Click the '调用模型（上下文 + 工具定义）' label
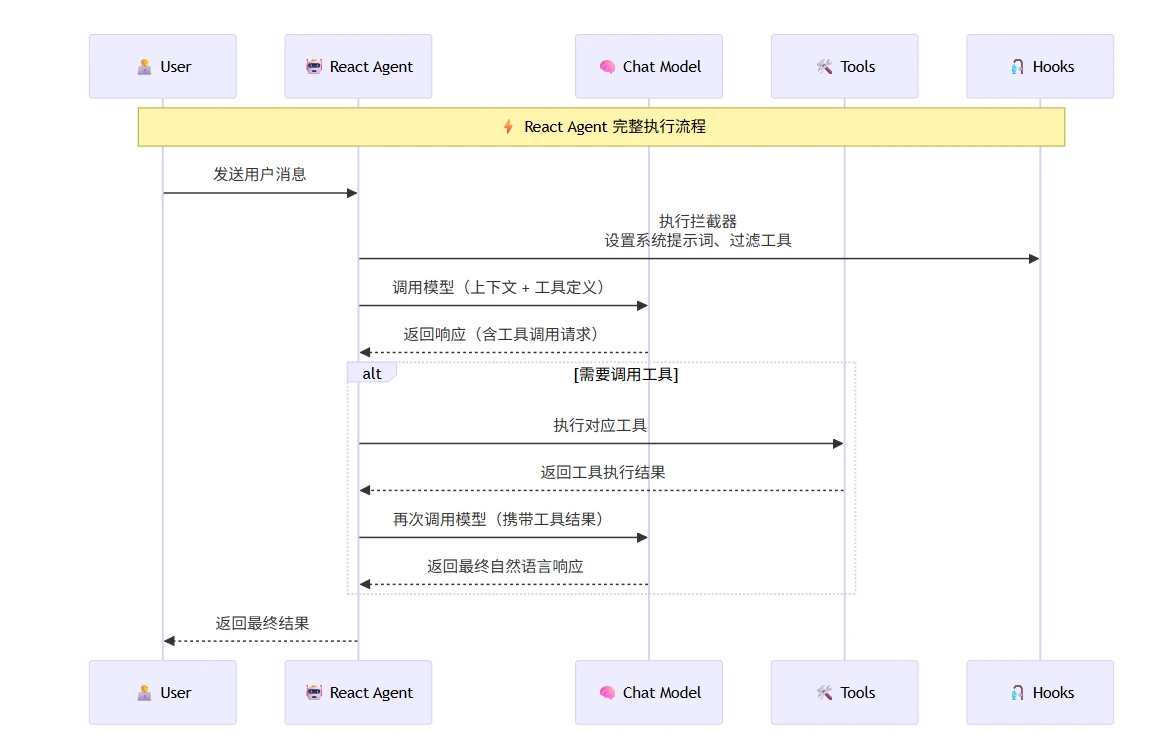1150x746 pixels. [499, 287]
